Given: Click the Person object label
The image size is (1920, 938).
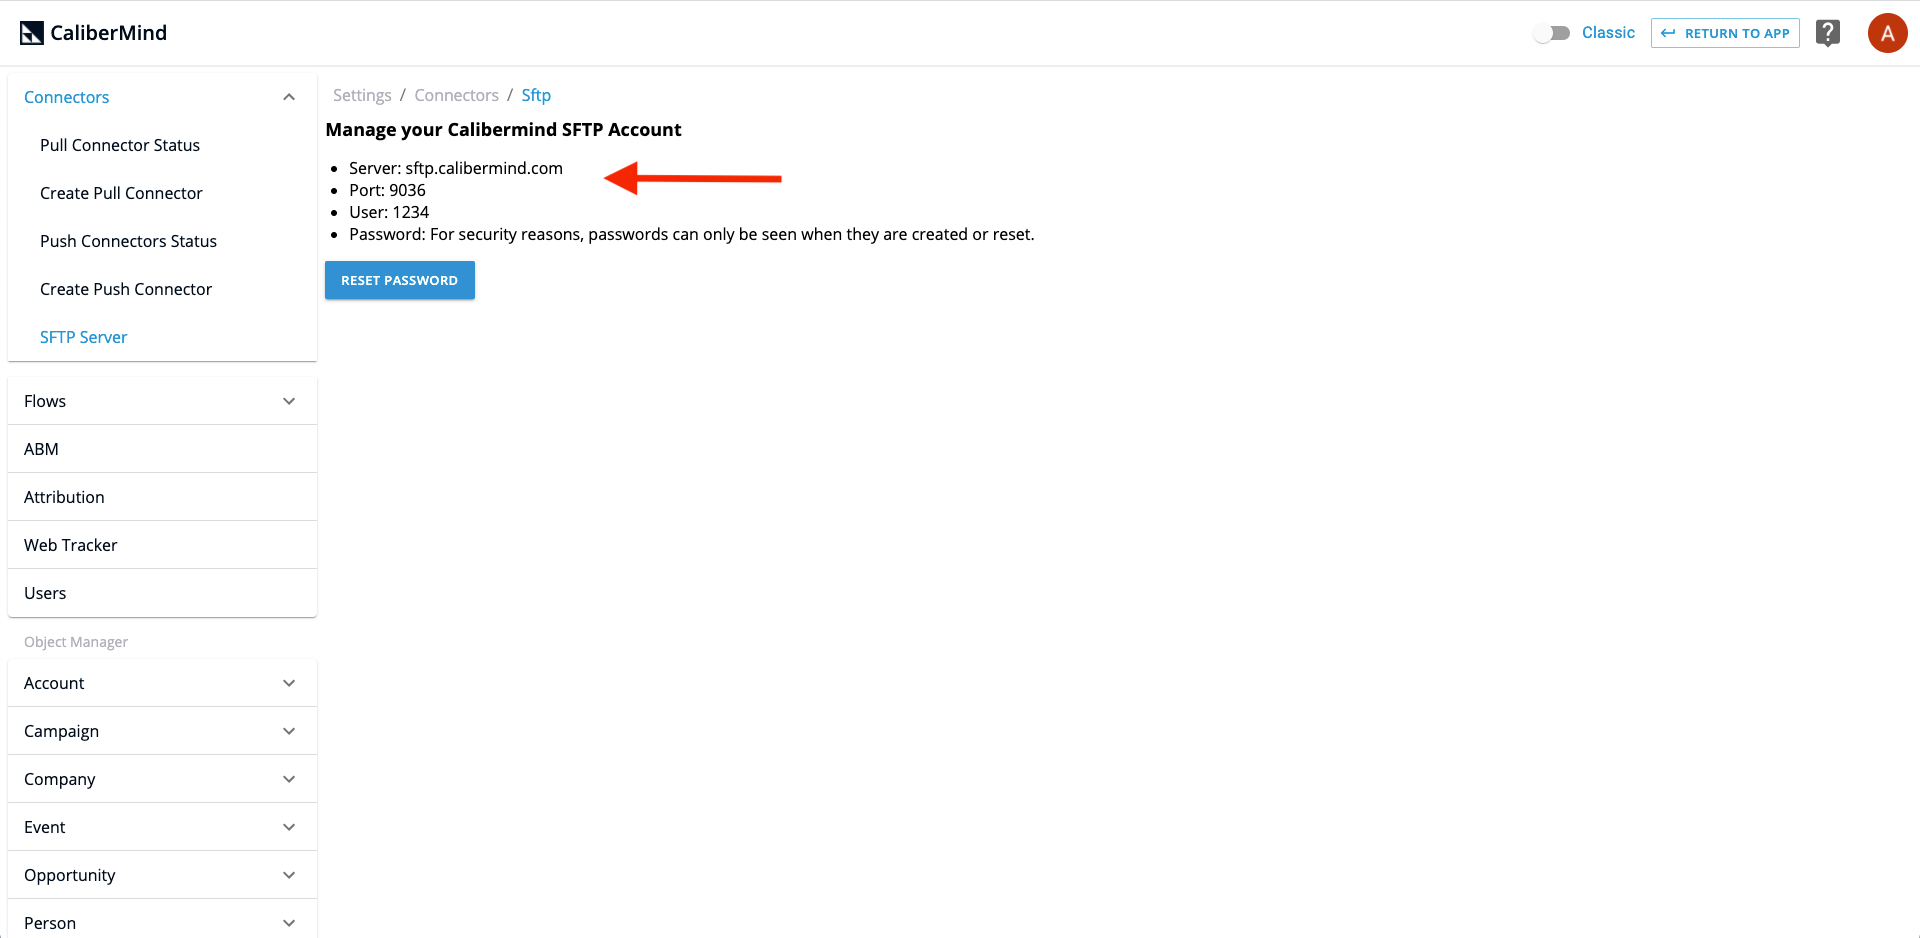Looking at the screenshot, I should coord(50,923).
